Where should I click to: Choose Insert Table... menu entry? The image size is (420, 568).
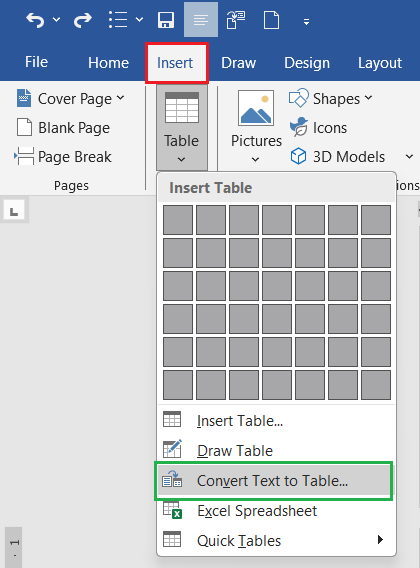click(276, 421)
